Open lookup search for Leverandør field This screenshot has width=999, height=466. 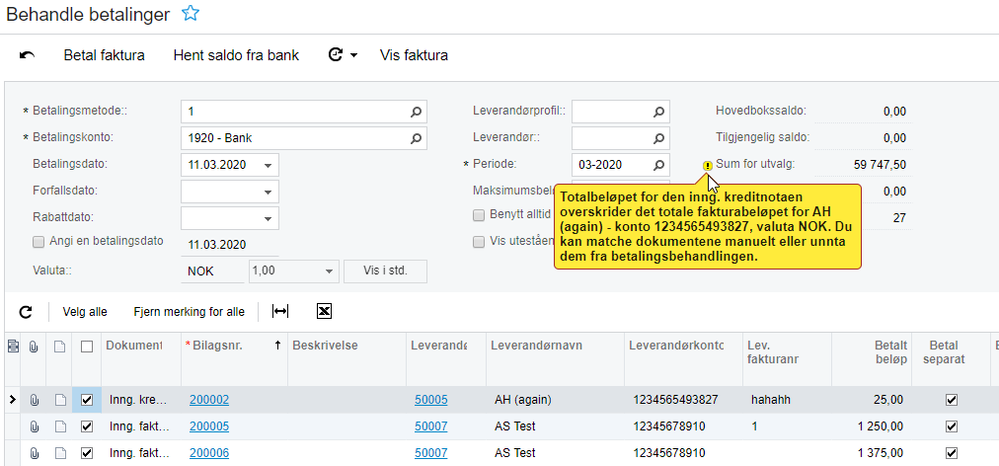tap(659, 138)
